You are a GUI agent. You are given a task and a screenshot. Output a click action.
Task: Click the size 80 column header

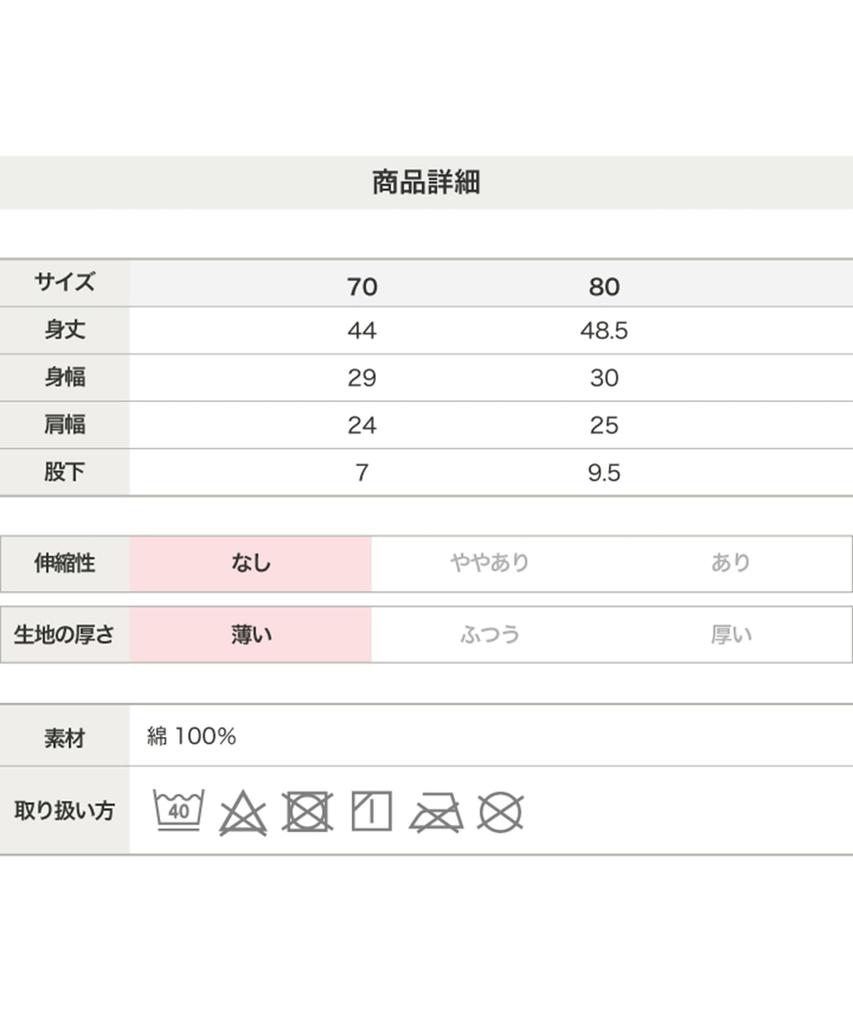click(x=604, y=287)
